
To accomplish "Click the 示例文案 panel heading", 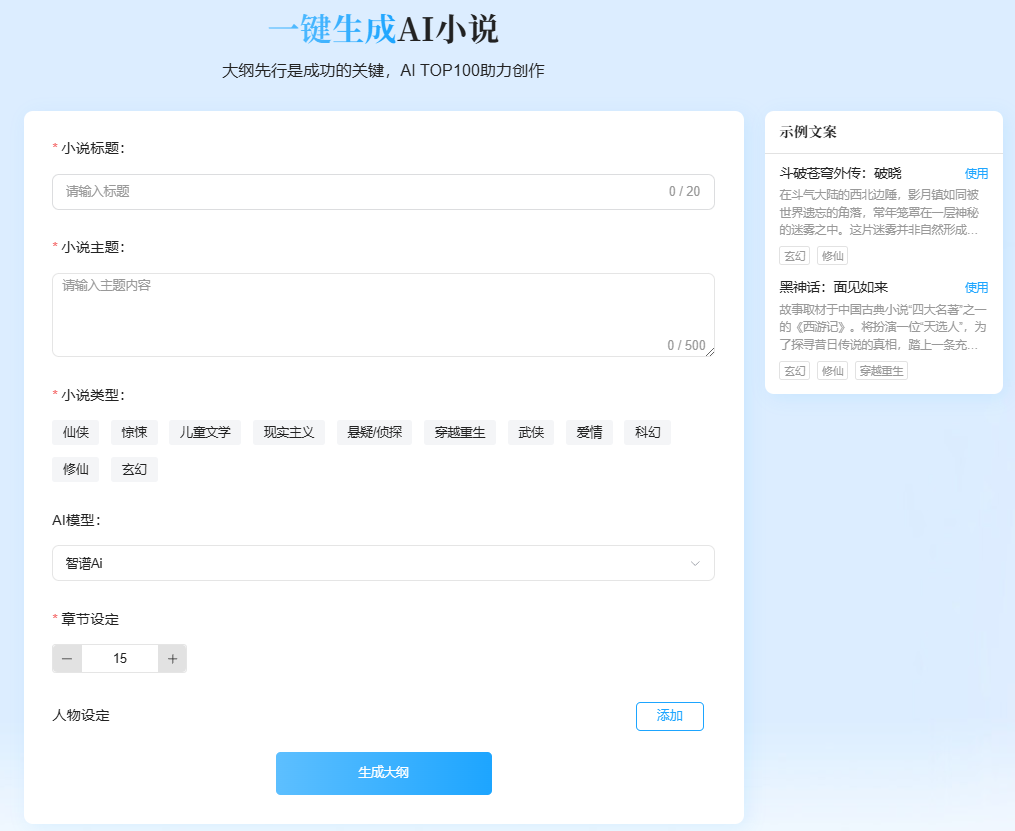I will point(808,132).
